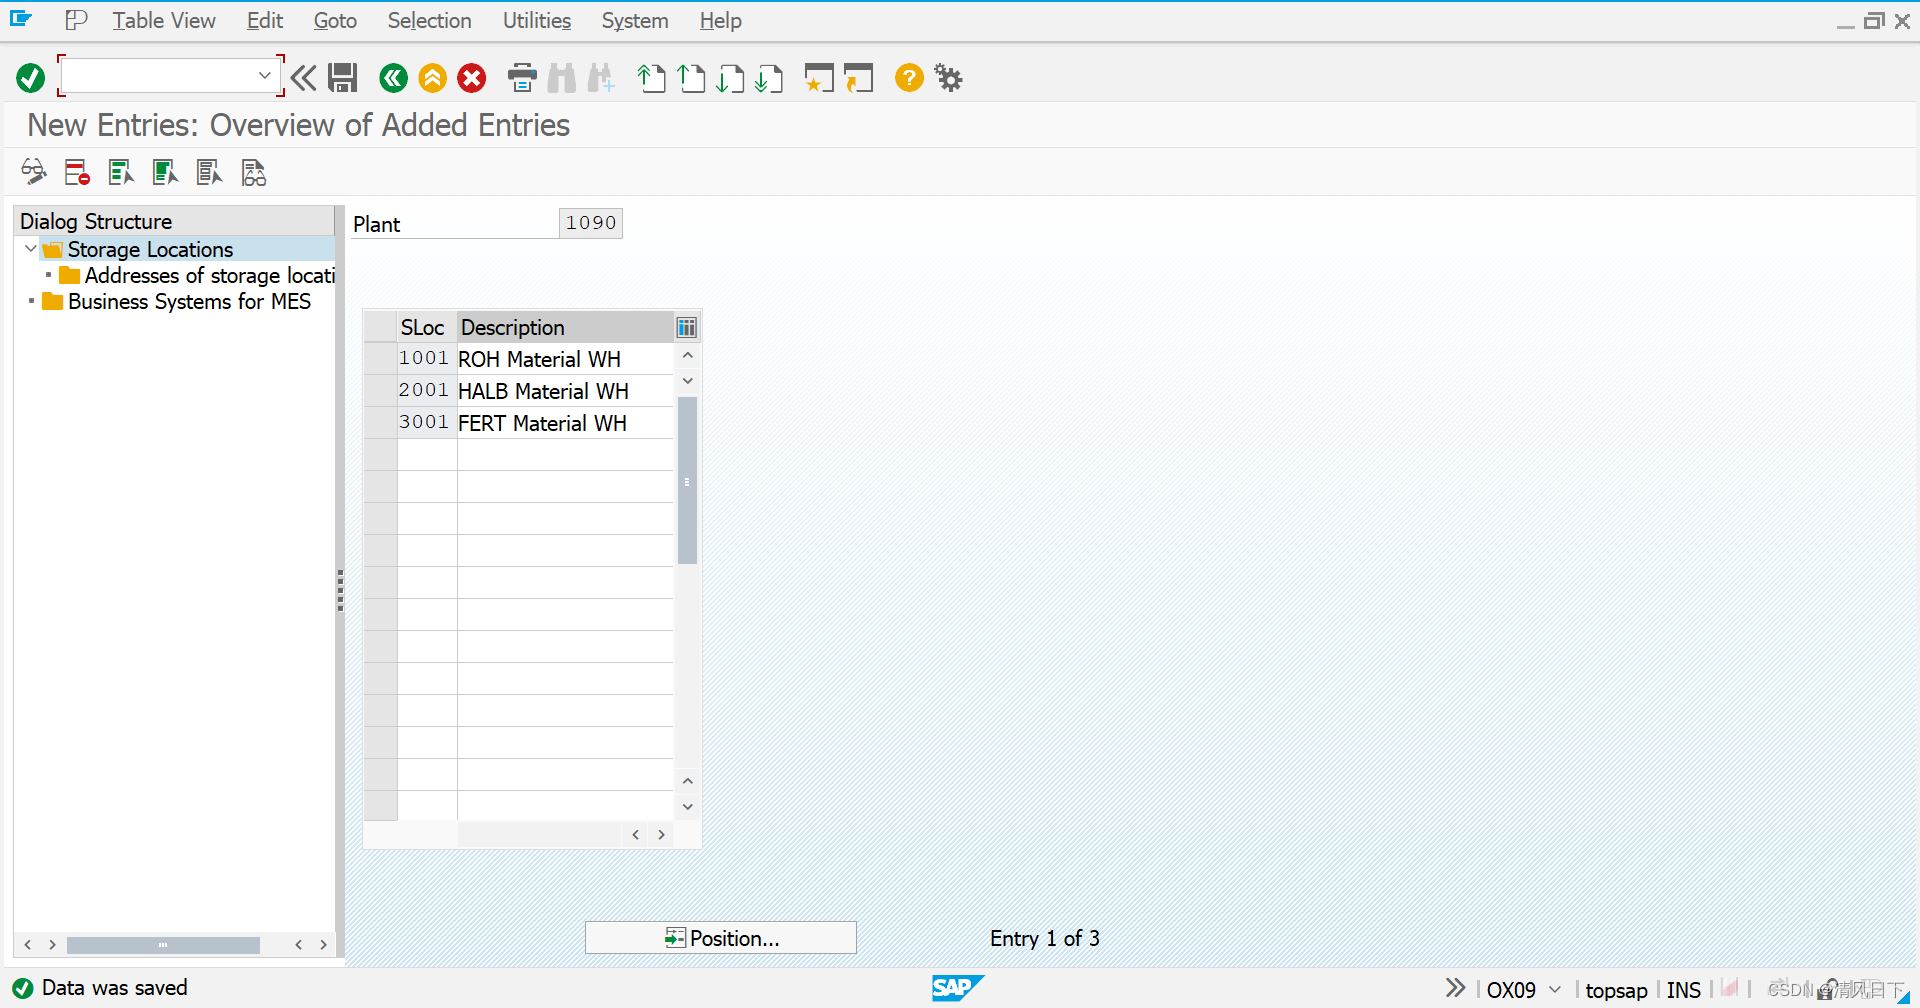Open Help with yellow question mark
Screen dimensions: 1920x1008
point(909,77)
